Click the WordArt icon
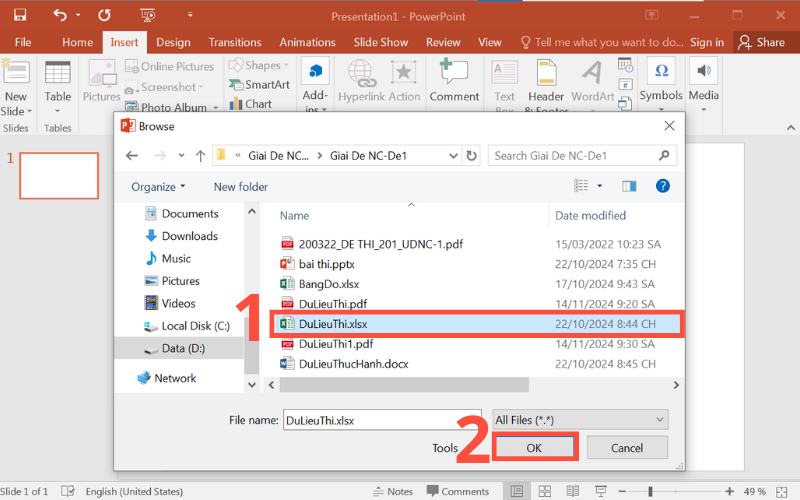This screenshot has height=500, width=800. [593, 79]
